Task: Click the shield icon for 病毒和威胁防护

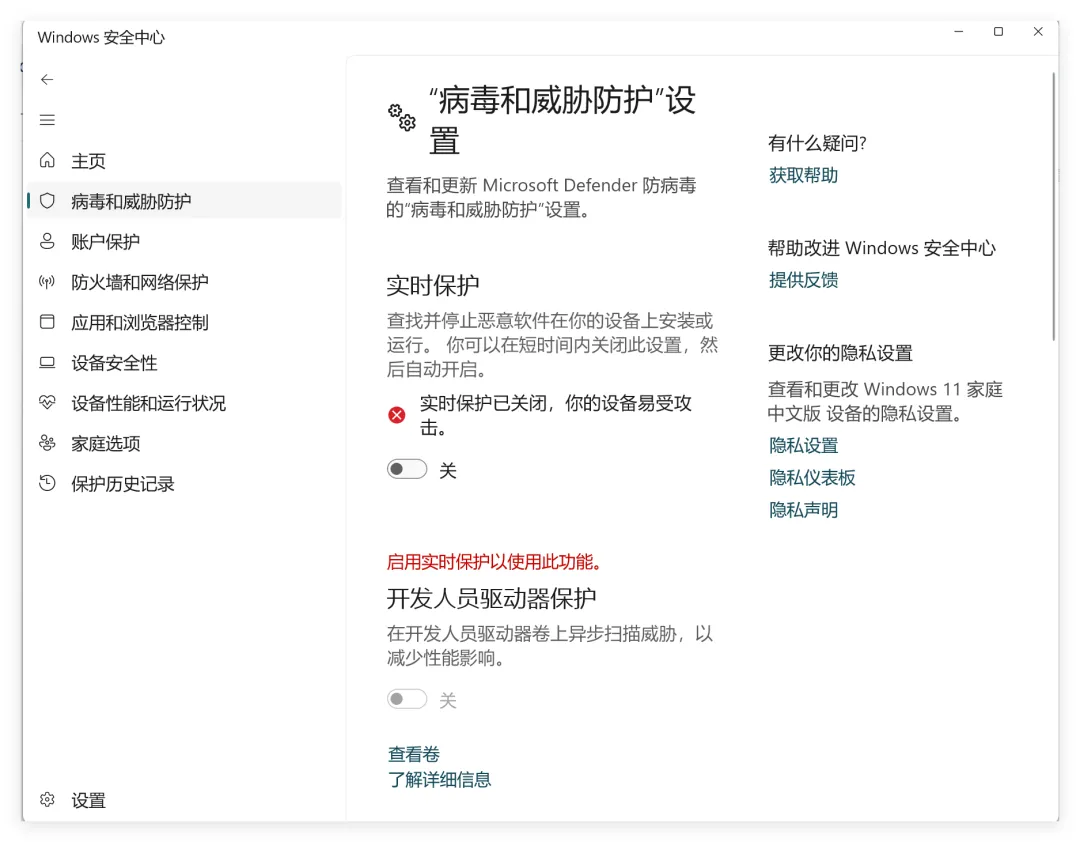Action: [x=47, y=201]
